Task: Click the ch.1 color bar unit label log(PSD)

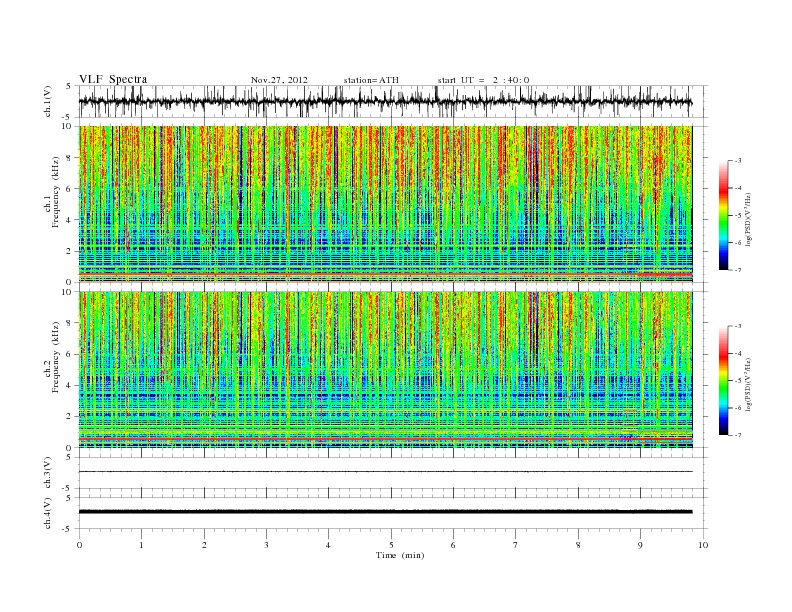Action: tap(748, 218)
